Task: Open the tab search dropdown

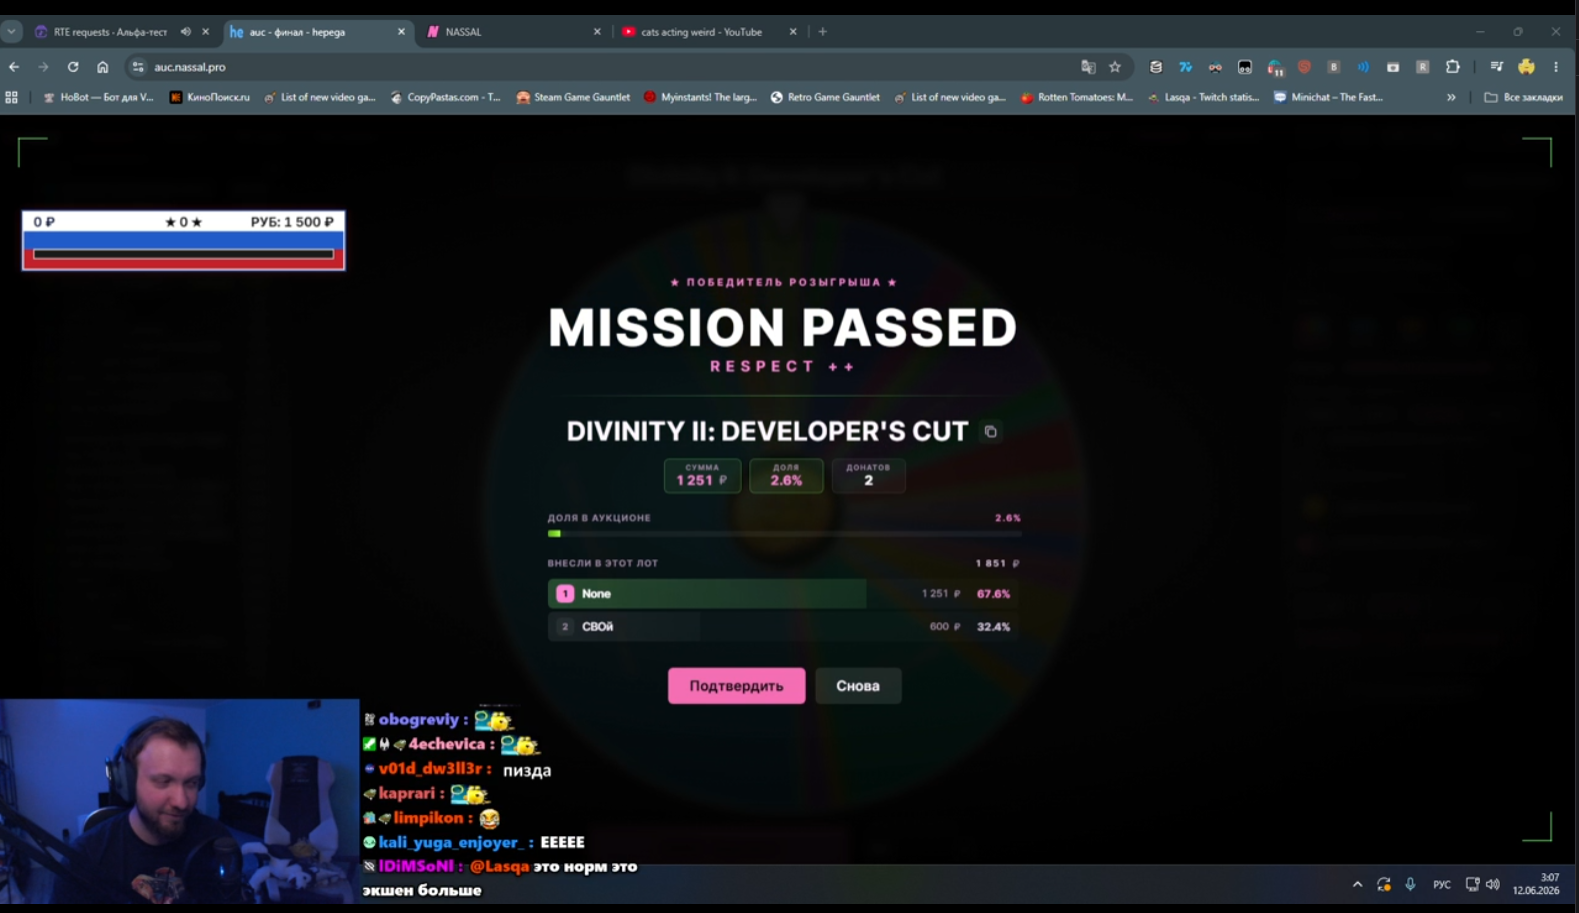Action: [12, 32]
